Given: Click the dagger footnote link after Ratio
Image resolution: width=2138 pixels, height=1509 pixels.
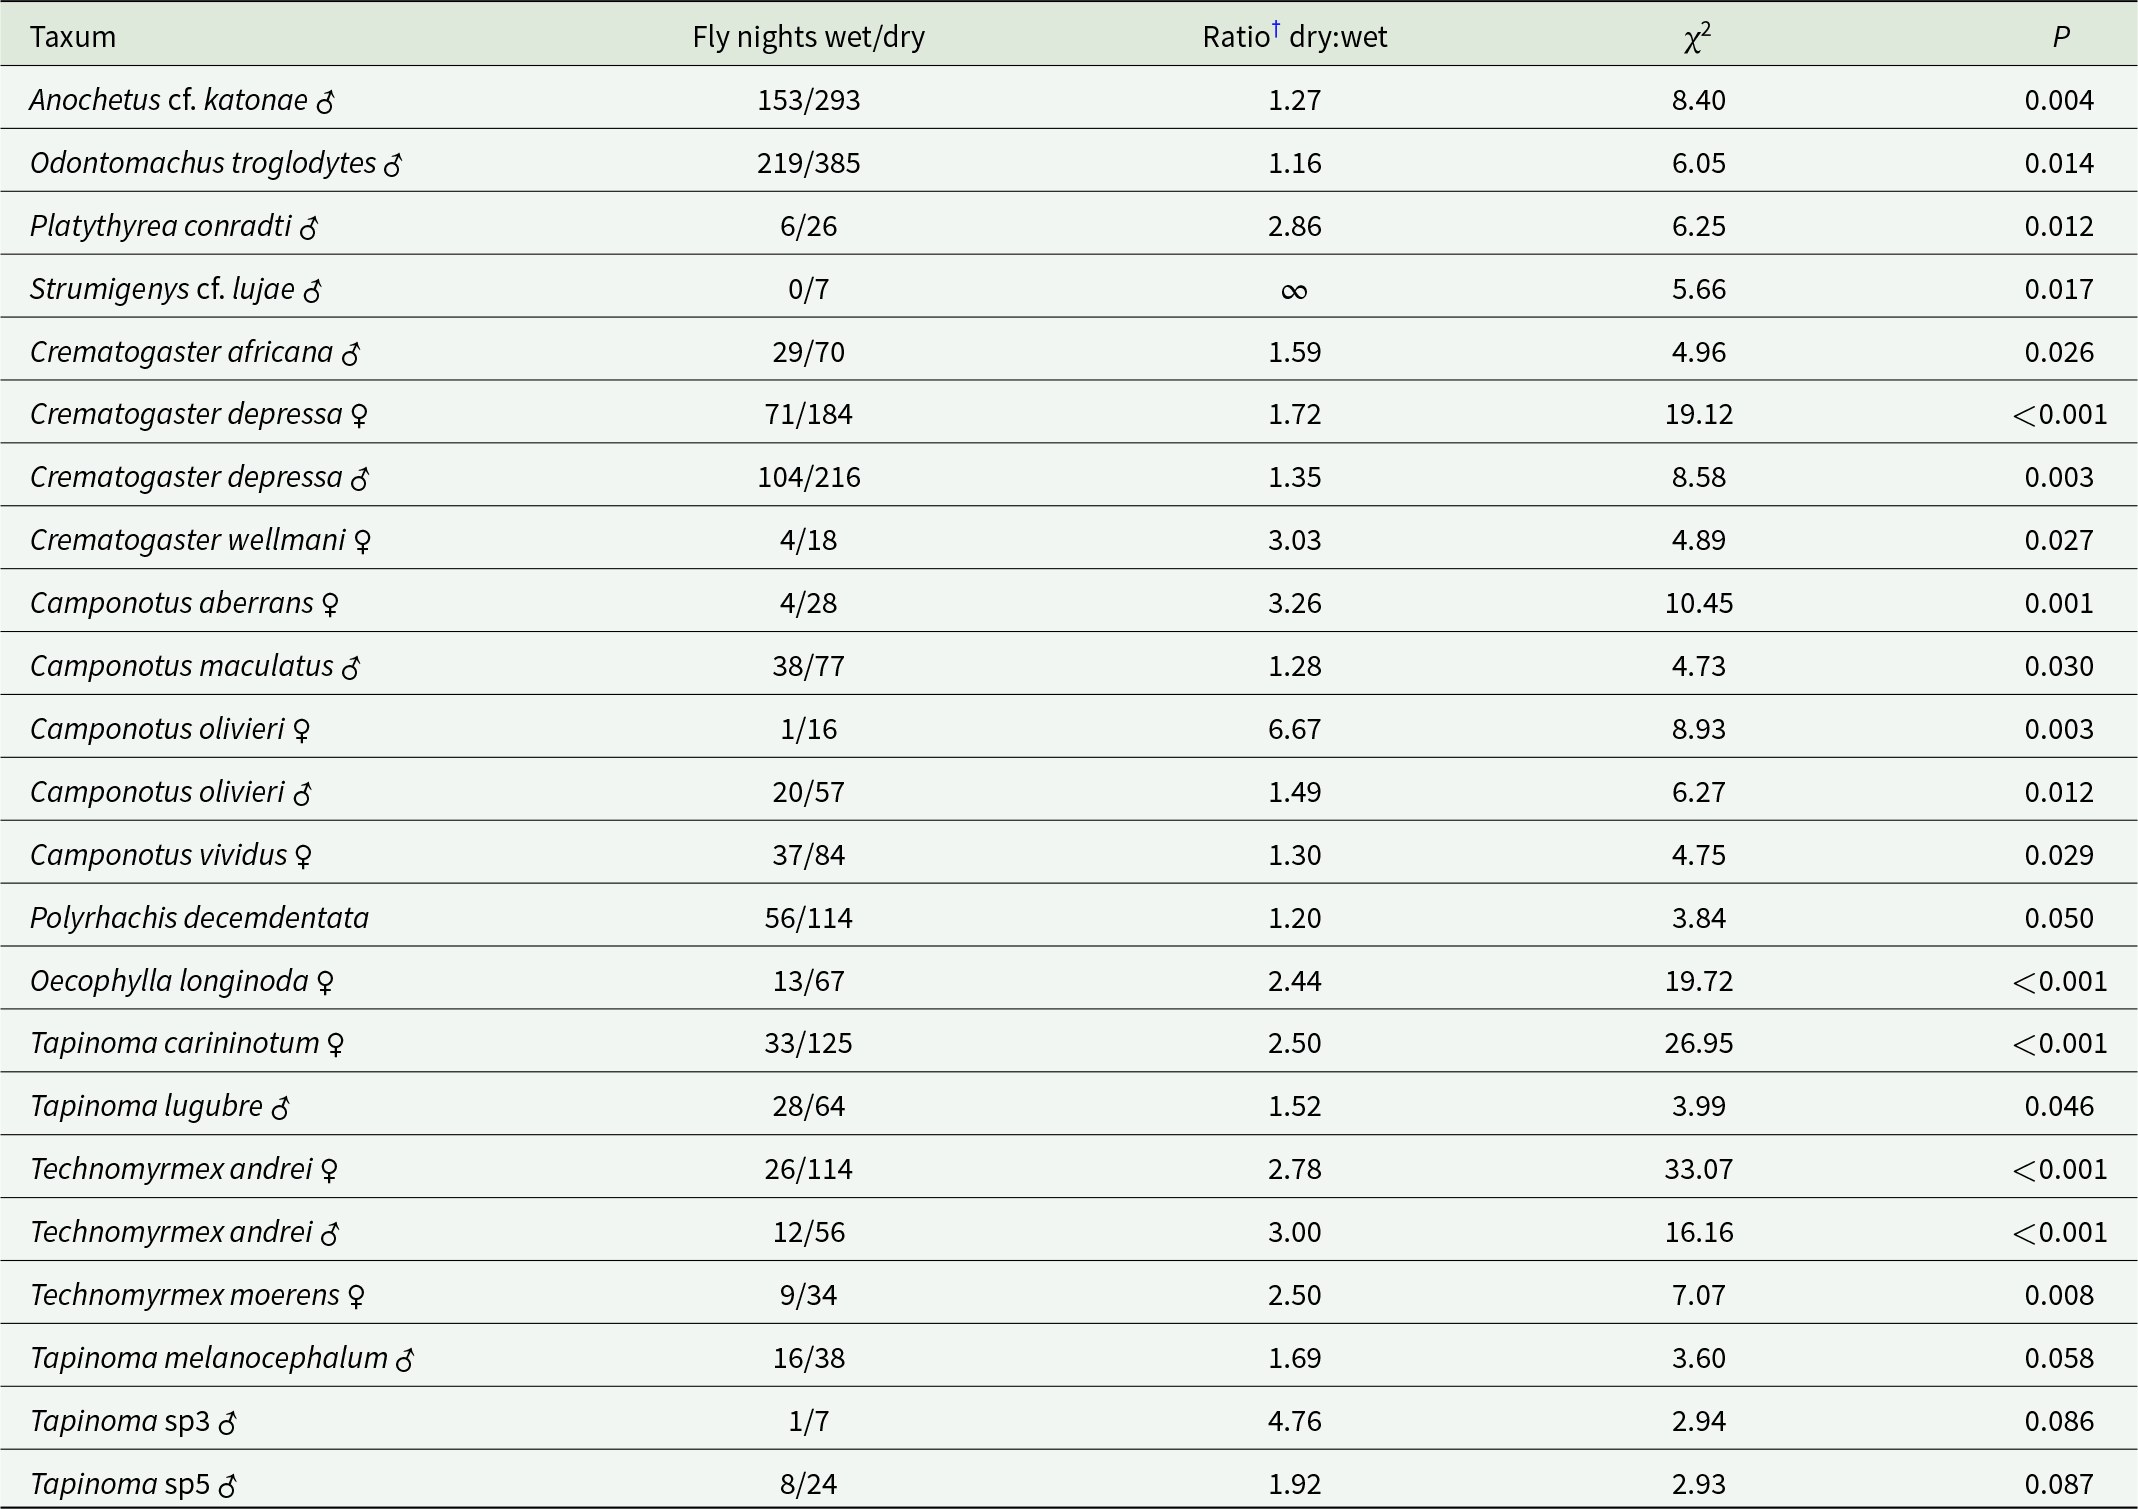Looking at the screenshot, I should pyautogui.click(x=1276, y=28).
